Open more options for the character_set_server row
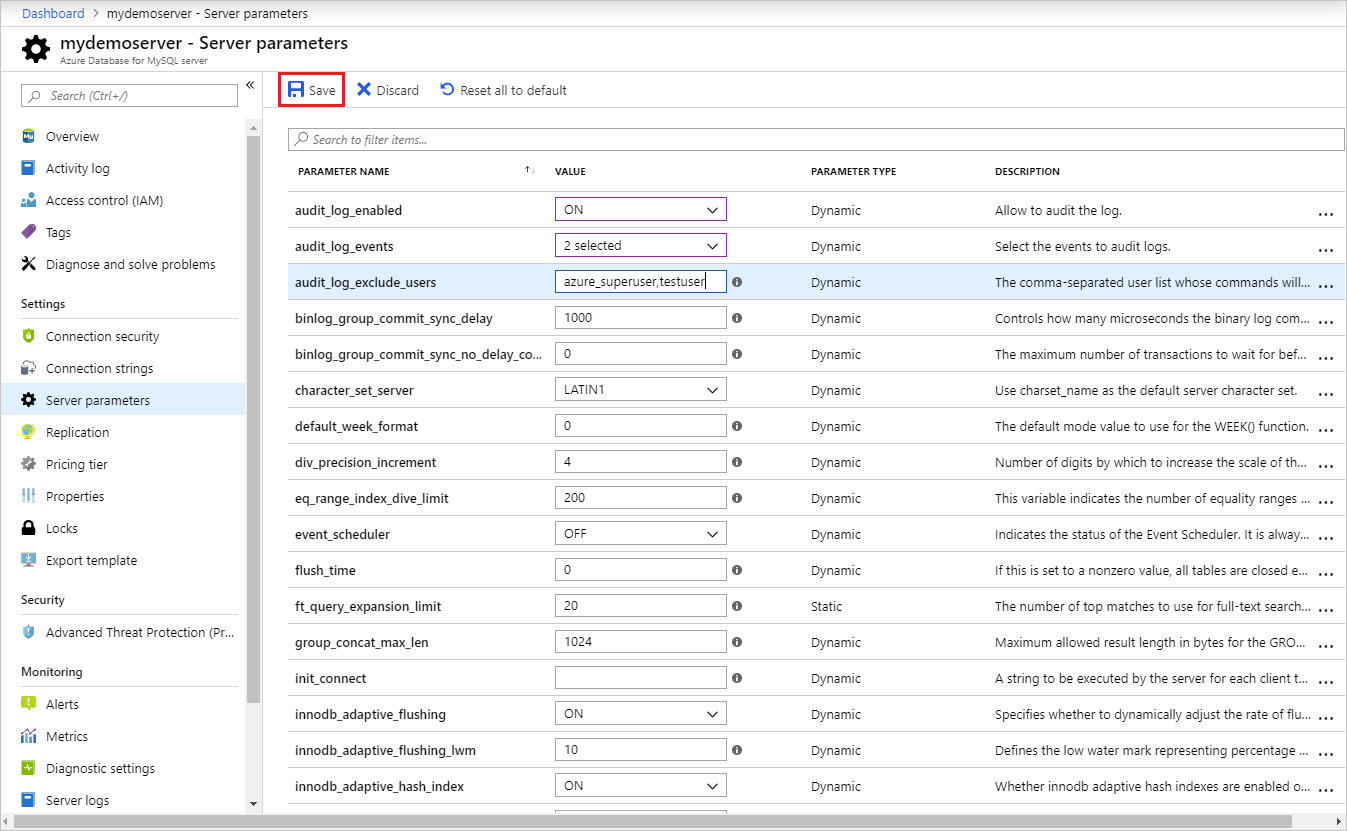 1326,393
